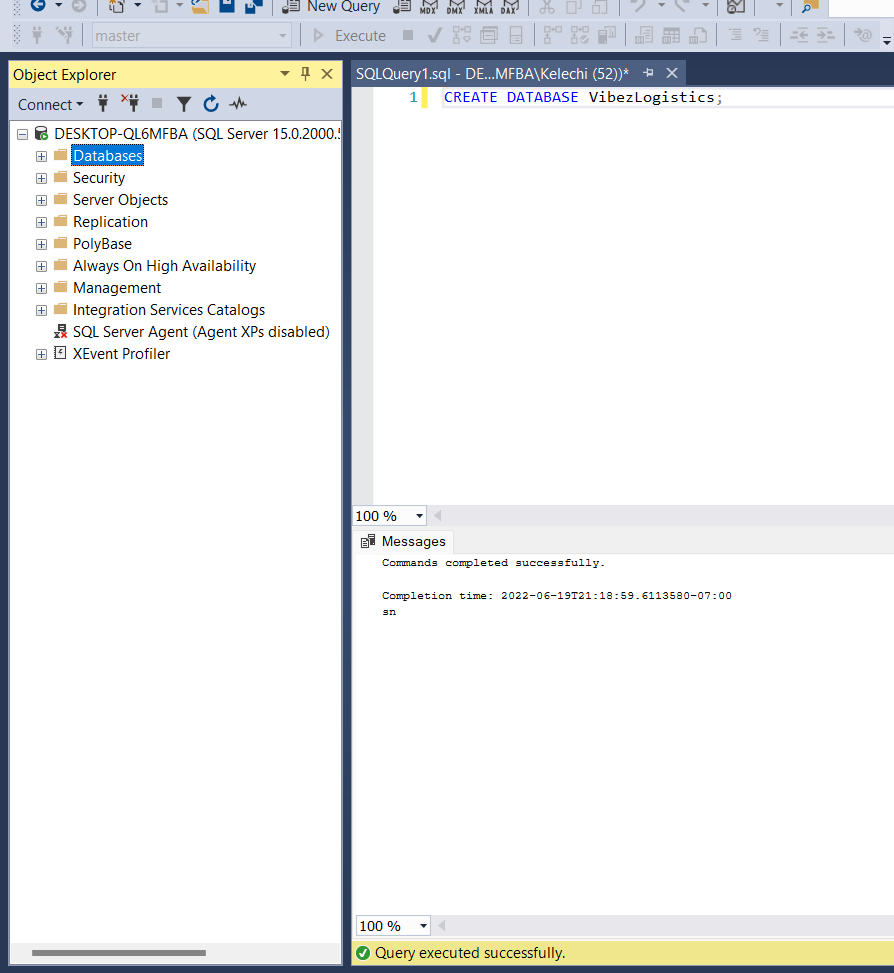Open the Connect dropdown in Object Explorer

[50, 104]
